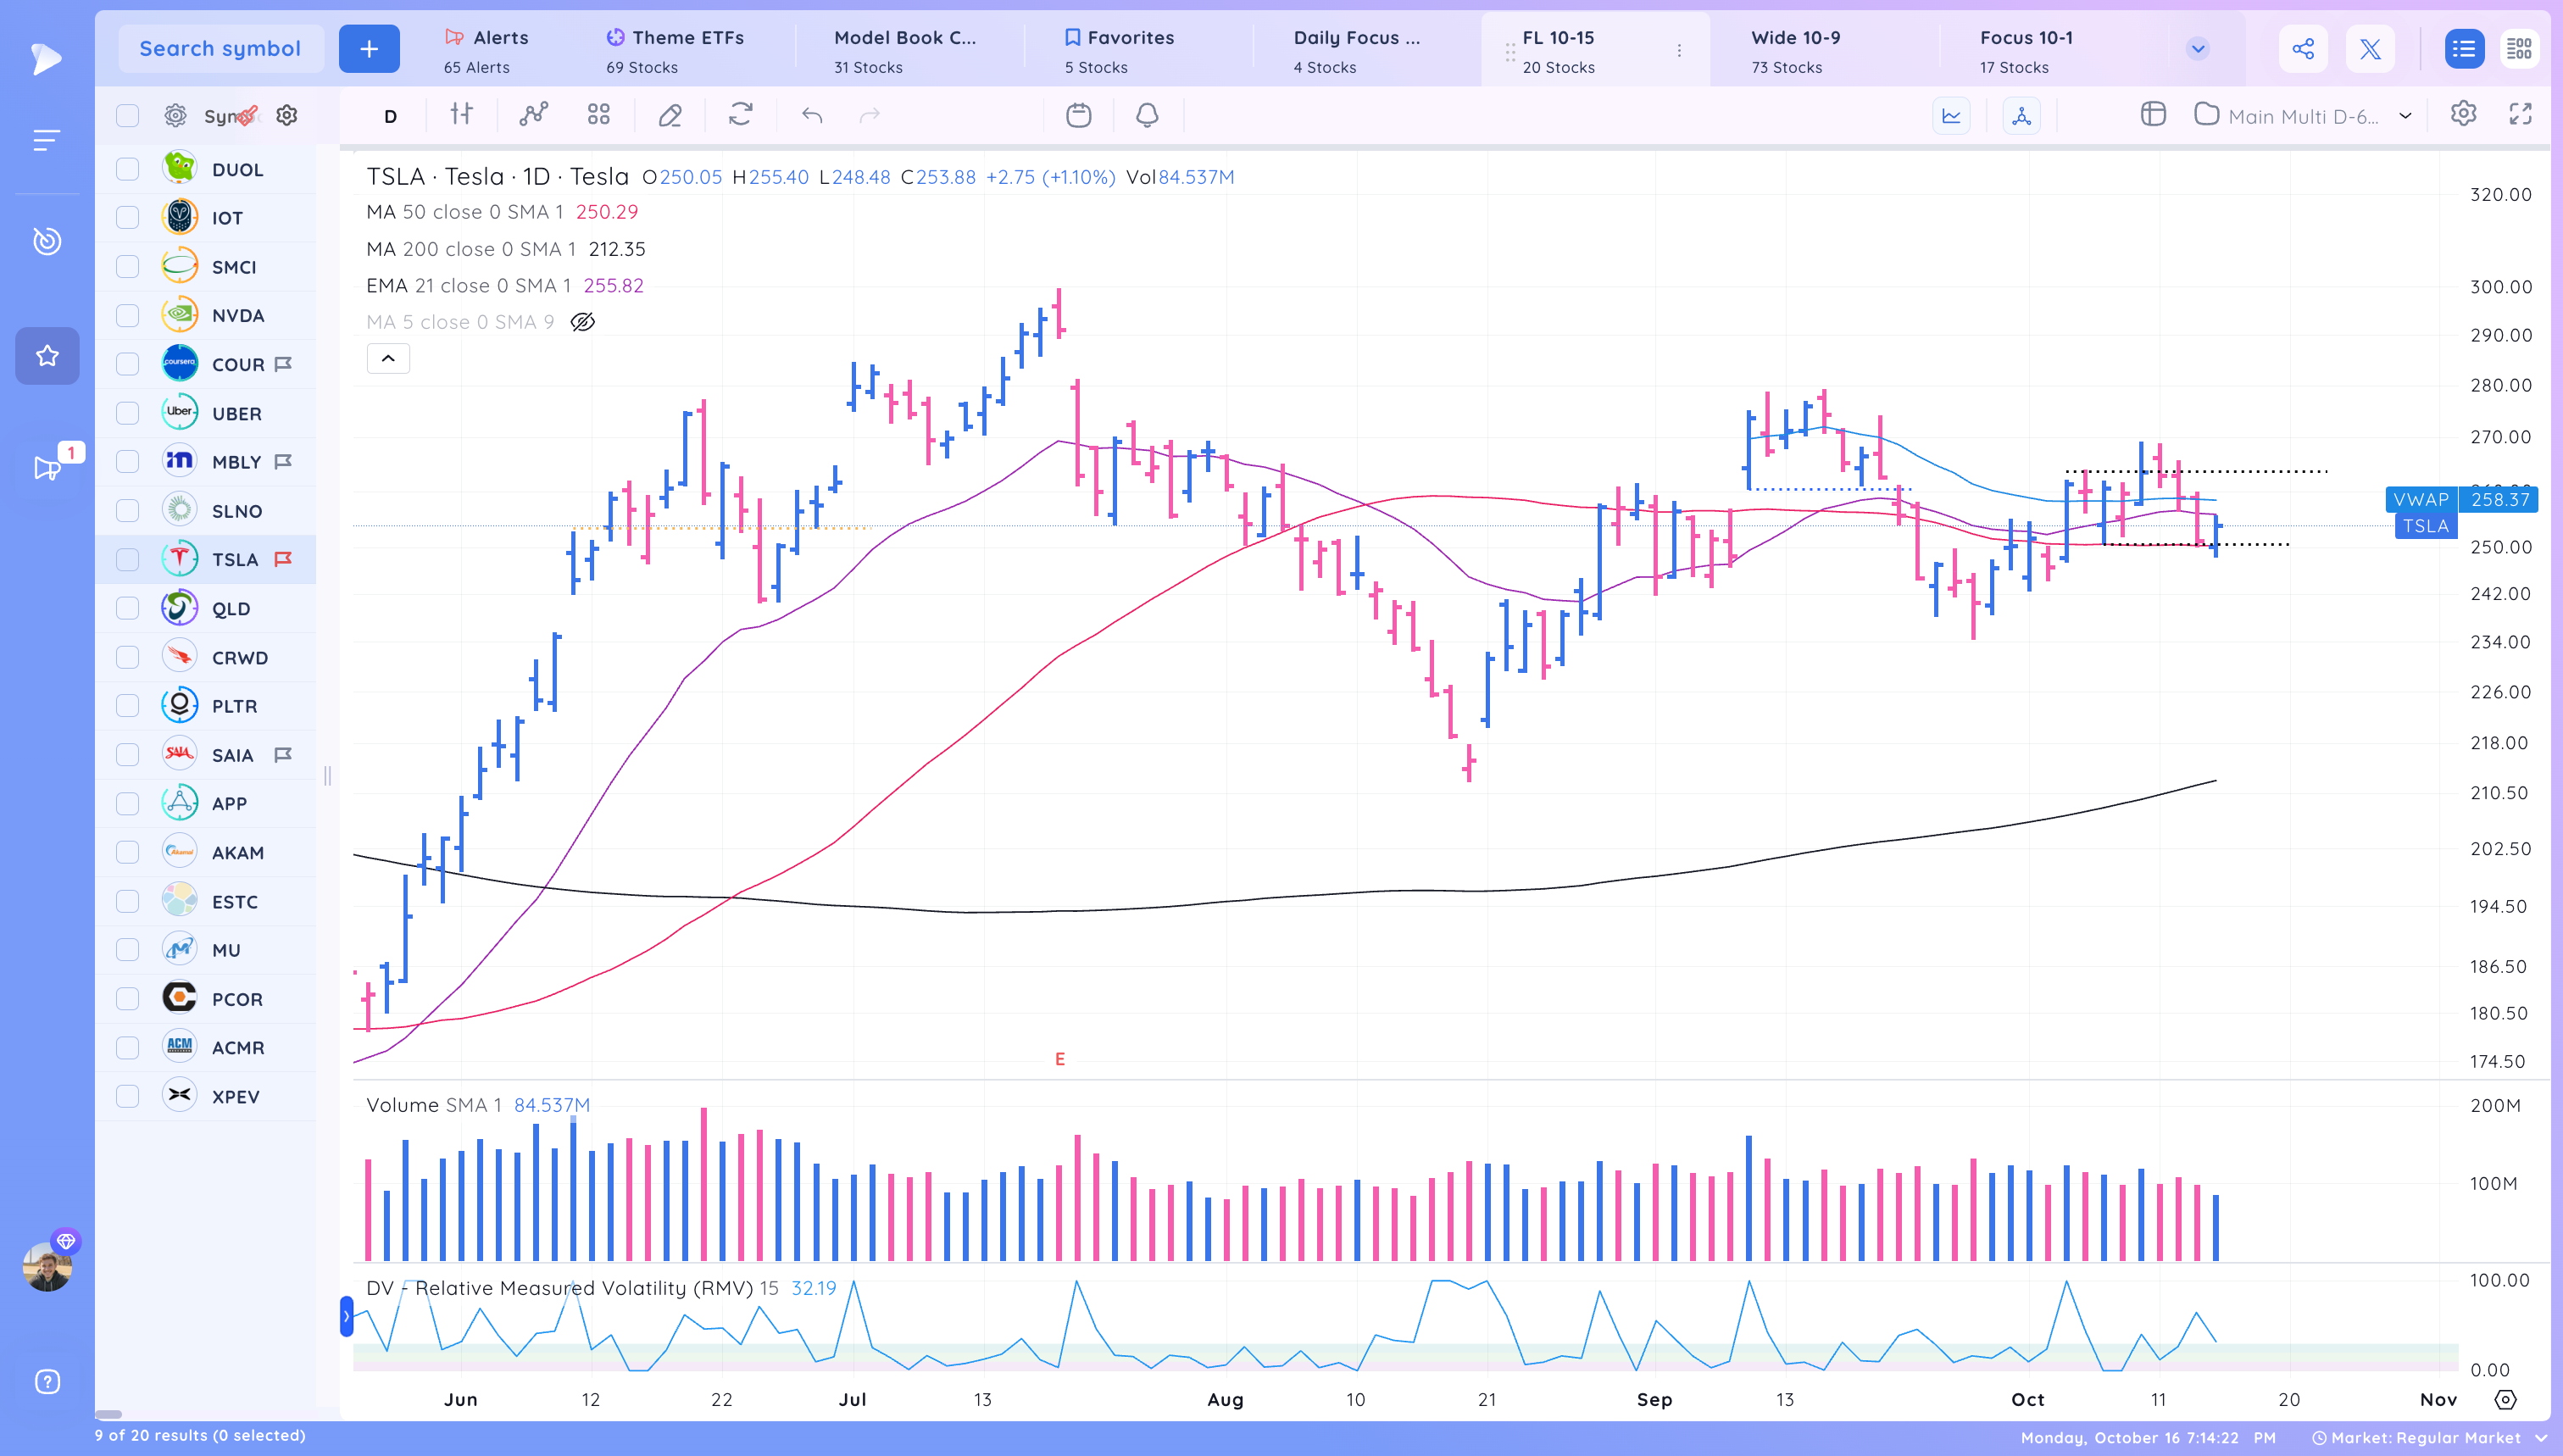Click the Search symbol input field
The height and width of the screenshot is (1456, 2563).
221,48
